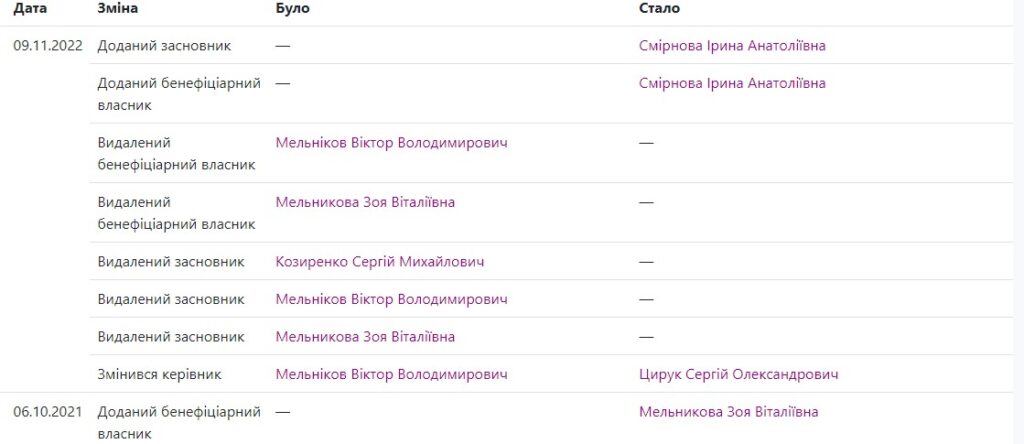Click Видалений засновник label in Козиренко row
This screenshot has height=444, width=1024.
click(171, 262)
